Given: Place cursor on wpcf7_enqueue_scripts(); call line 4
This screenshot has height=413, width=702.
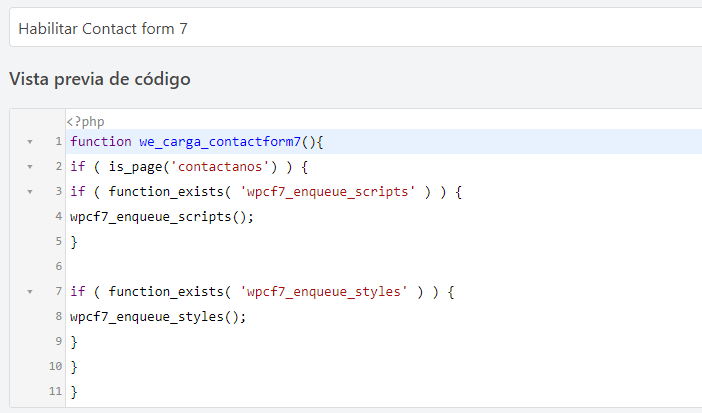Looking at the screenshot, I should point(162,217).
